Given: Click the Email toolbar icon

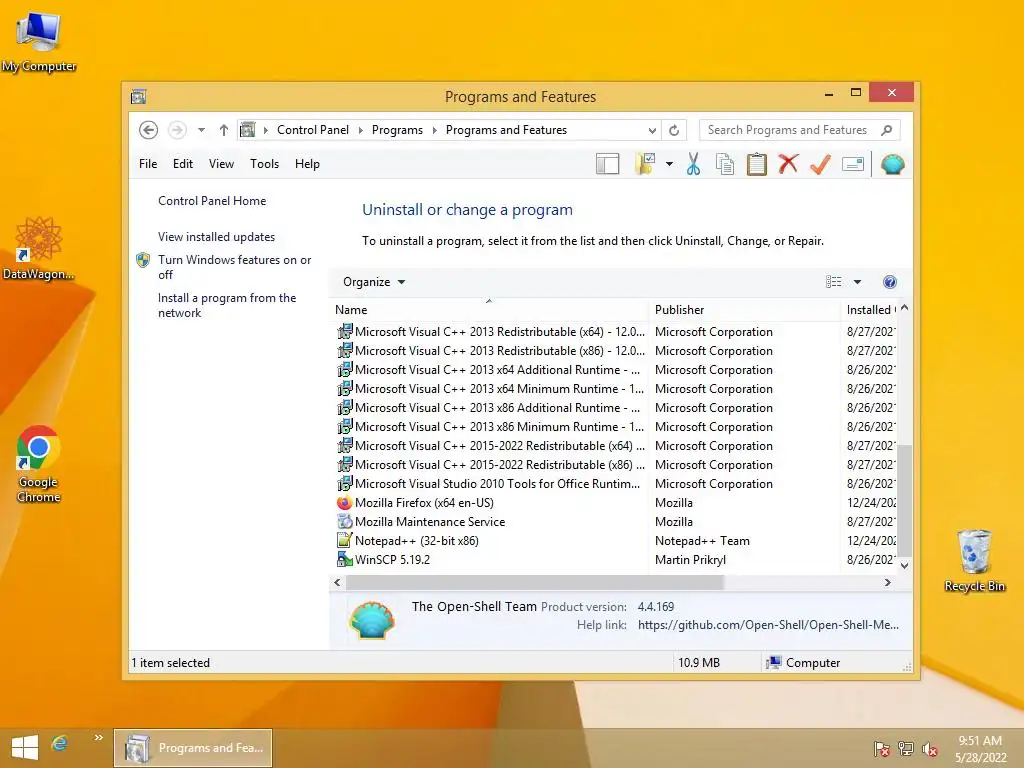Looking at the screenshot, I should pyautogui.click(x=853, y=164).
